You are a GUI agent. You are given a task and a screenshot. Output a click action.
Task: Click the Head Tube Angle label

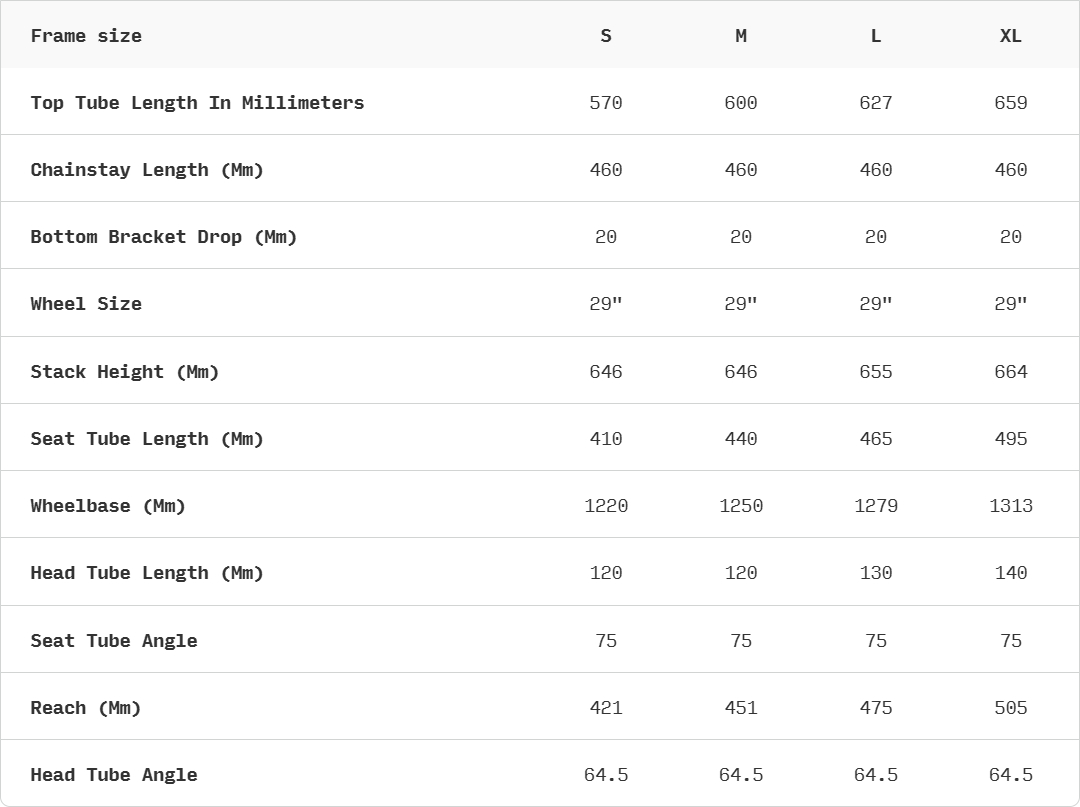pos(114,775)
